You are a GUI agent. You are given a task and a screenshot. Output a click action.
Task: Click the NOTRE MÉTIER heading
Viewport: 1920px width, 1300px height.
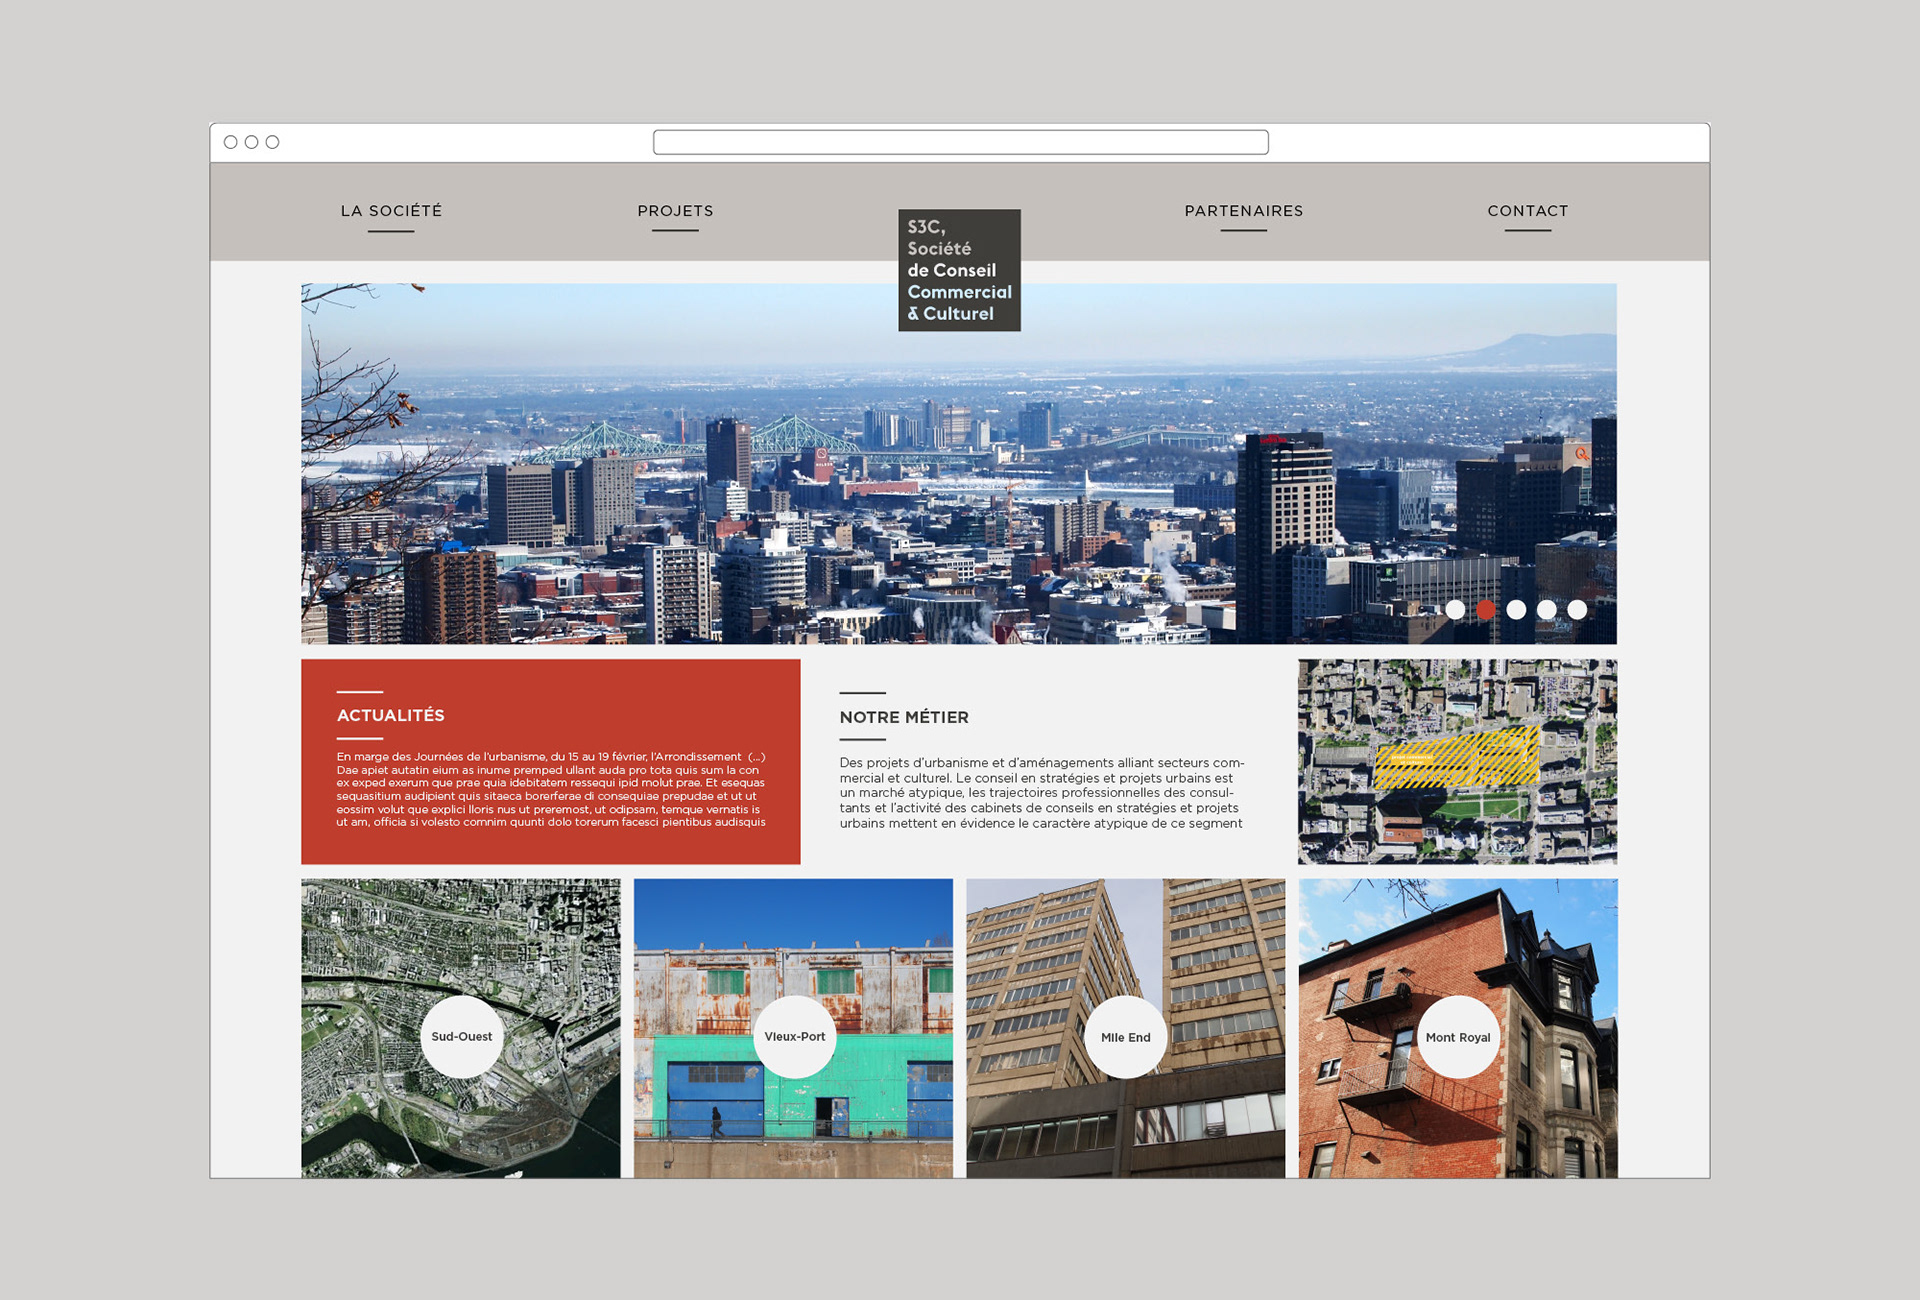(x=904, y=717)
